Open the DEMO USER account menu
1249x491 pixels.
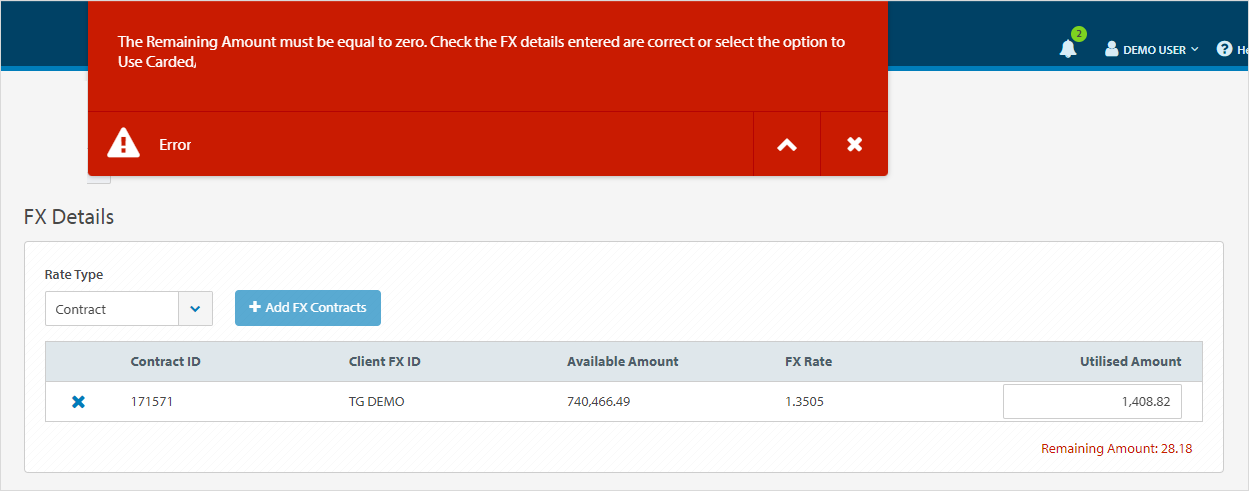[x=1152, y=49]
